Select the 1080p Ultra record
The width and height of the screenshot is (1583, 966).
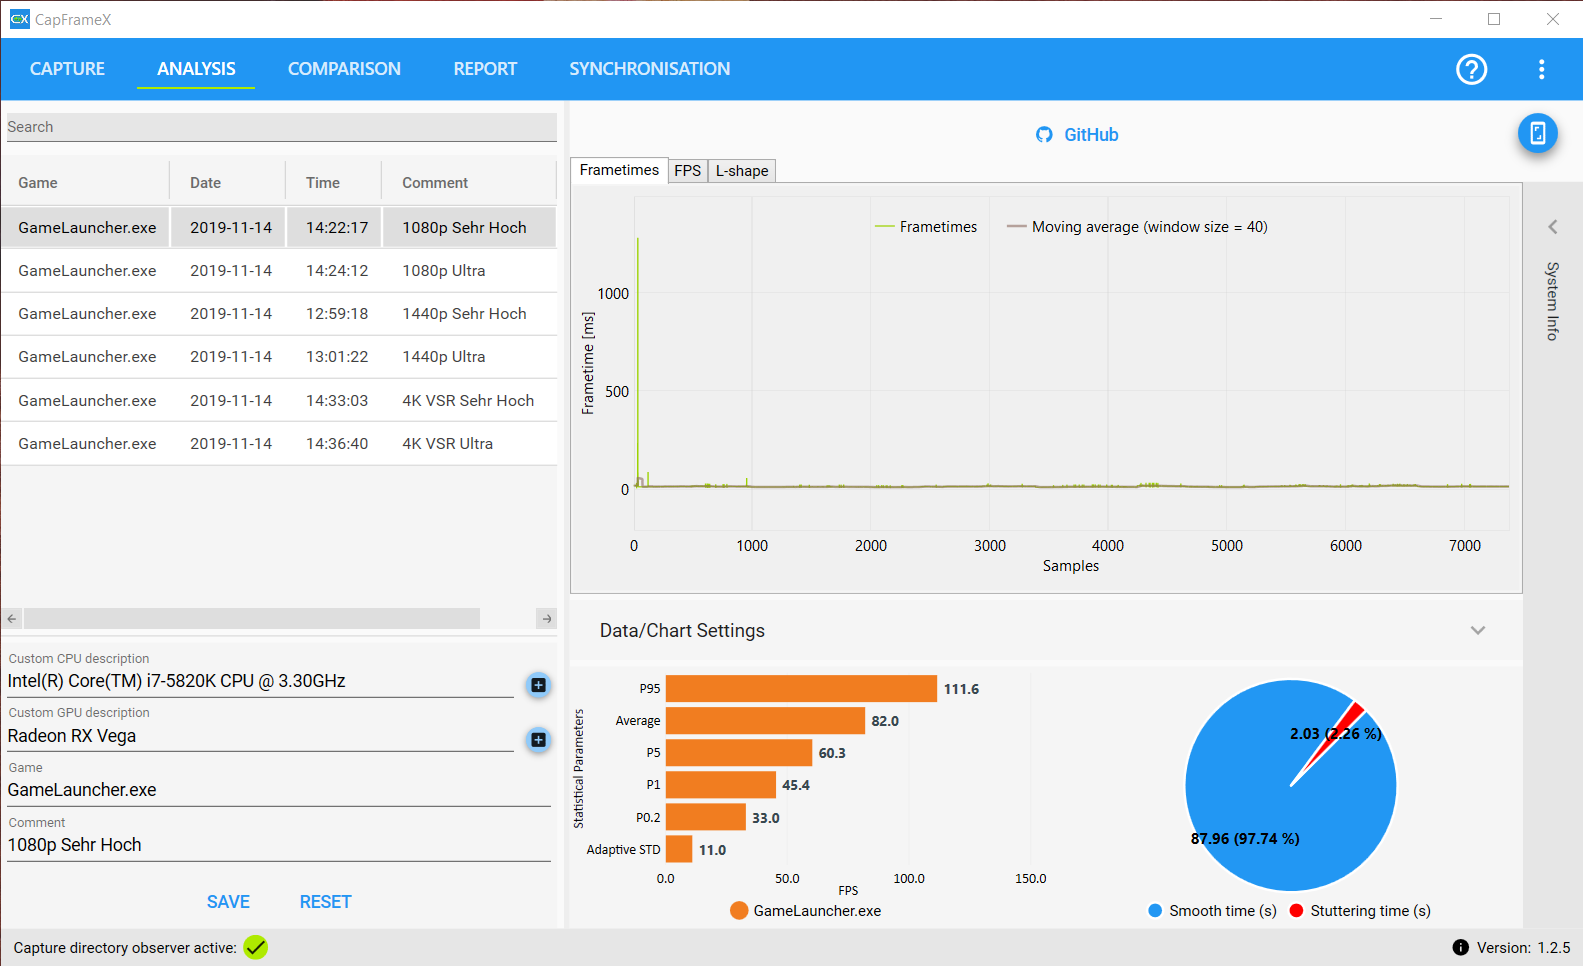point(279,271)
